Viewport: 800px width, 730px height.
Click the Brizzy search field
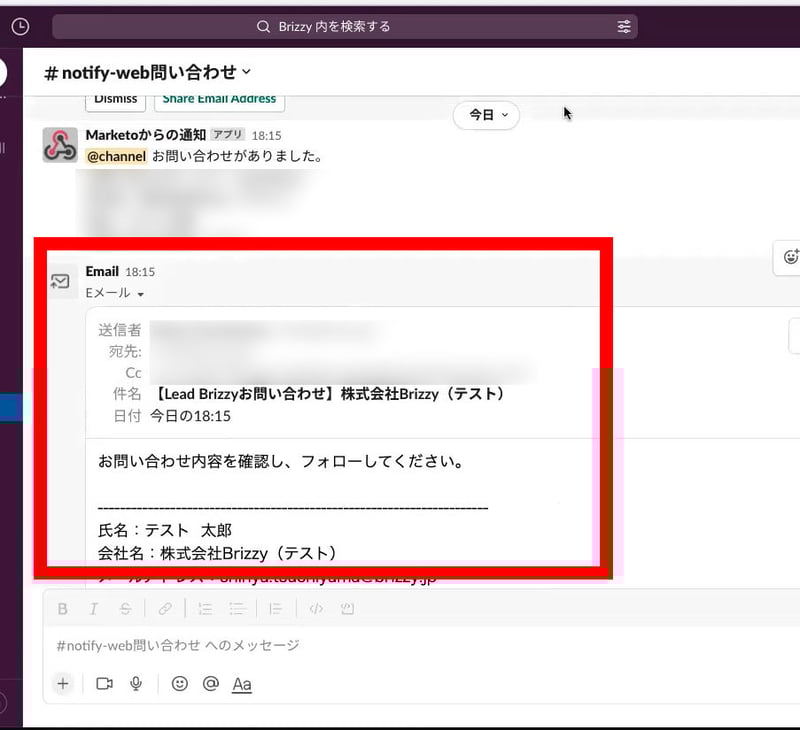click(x=344, y=27)
